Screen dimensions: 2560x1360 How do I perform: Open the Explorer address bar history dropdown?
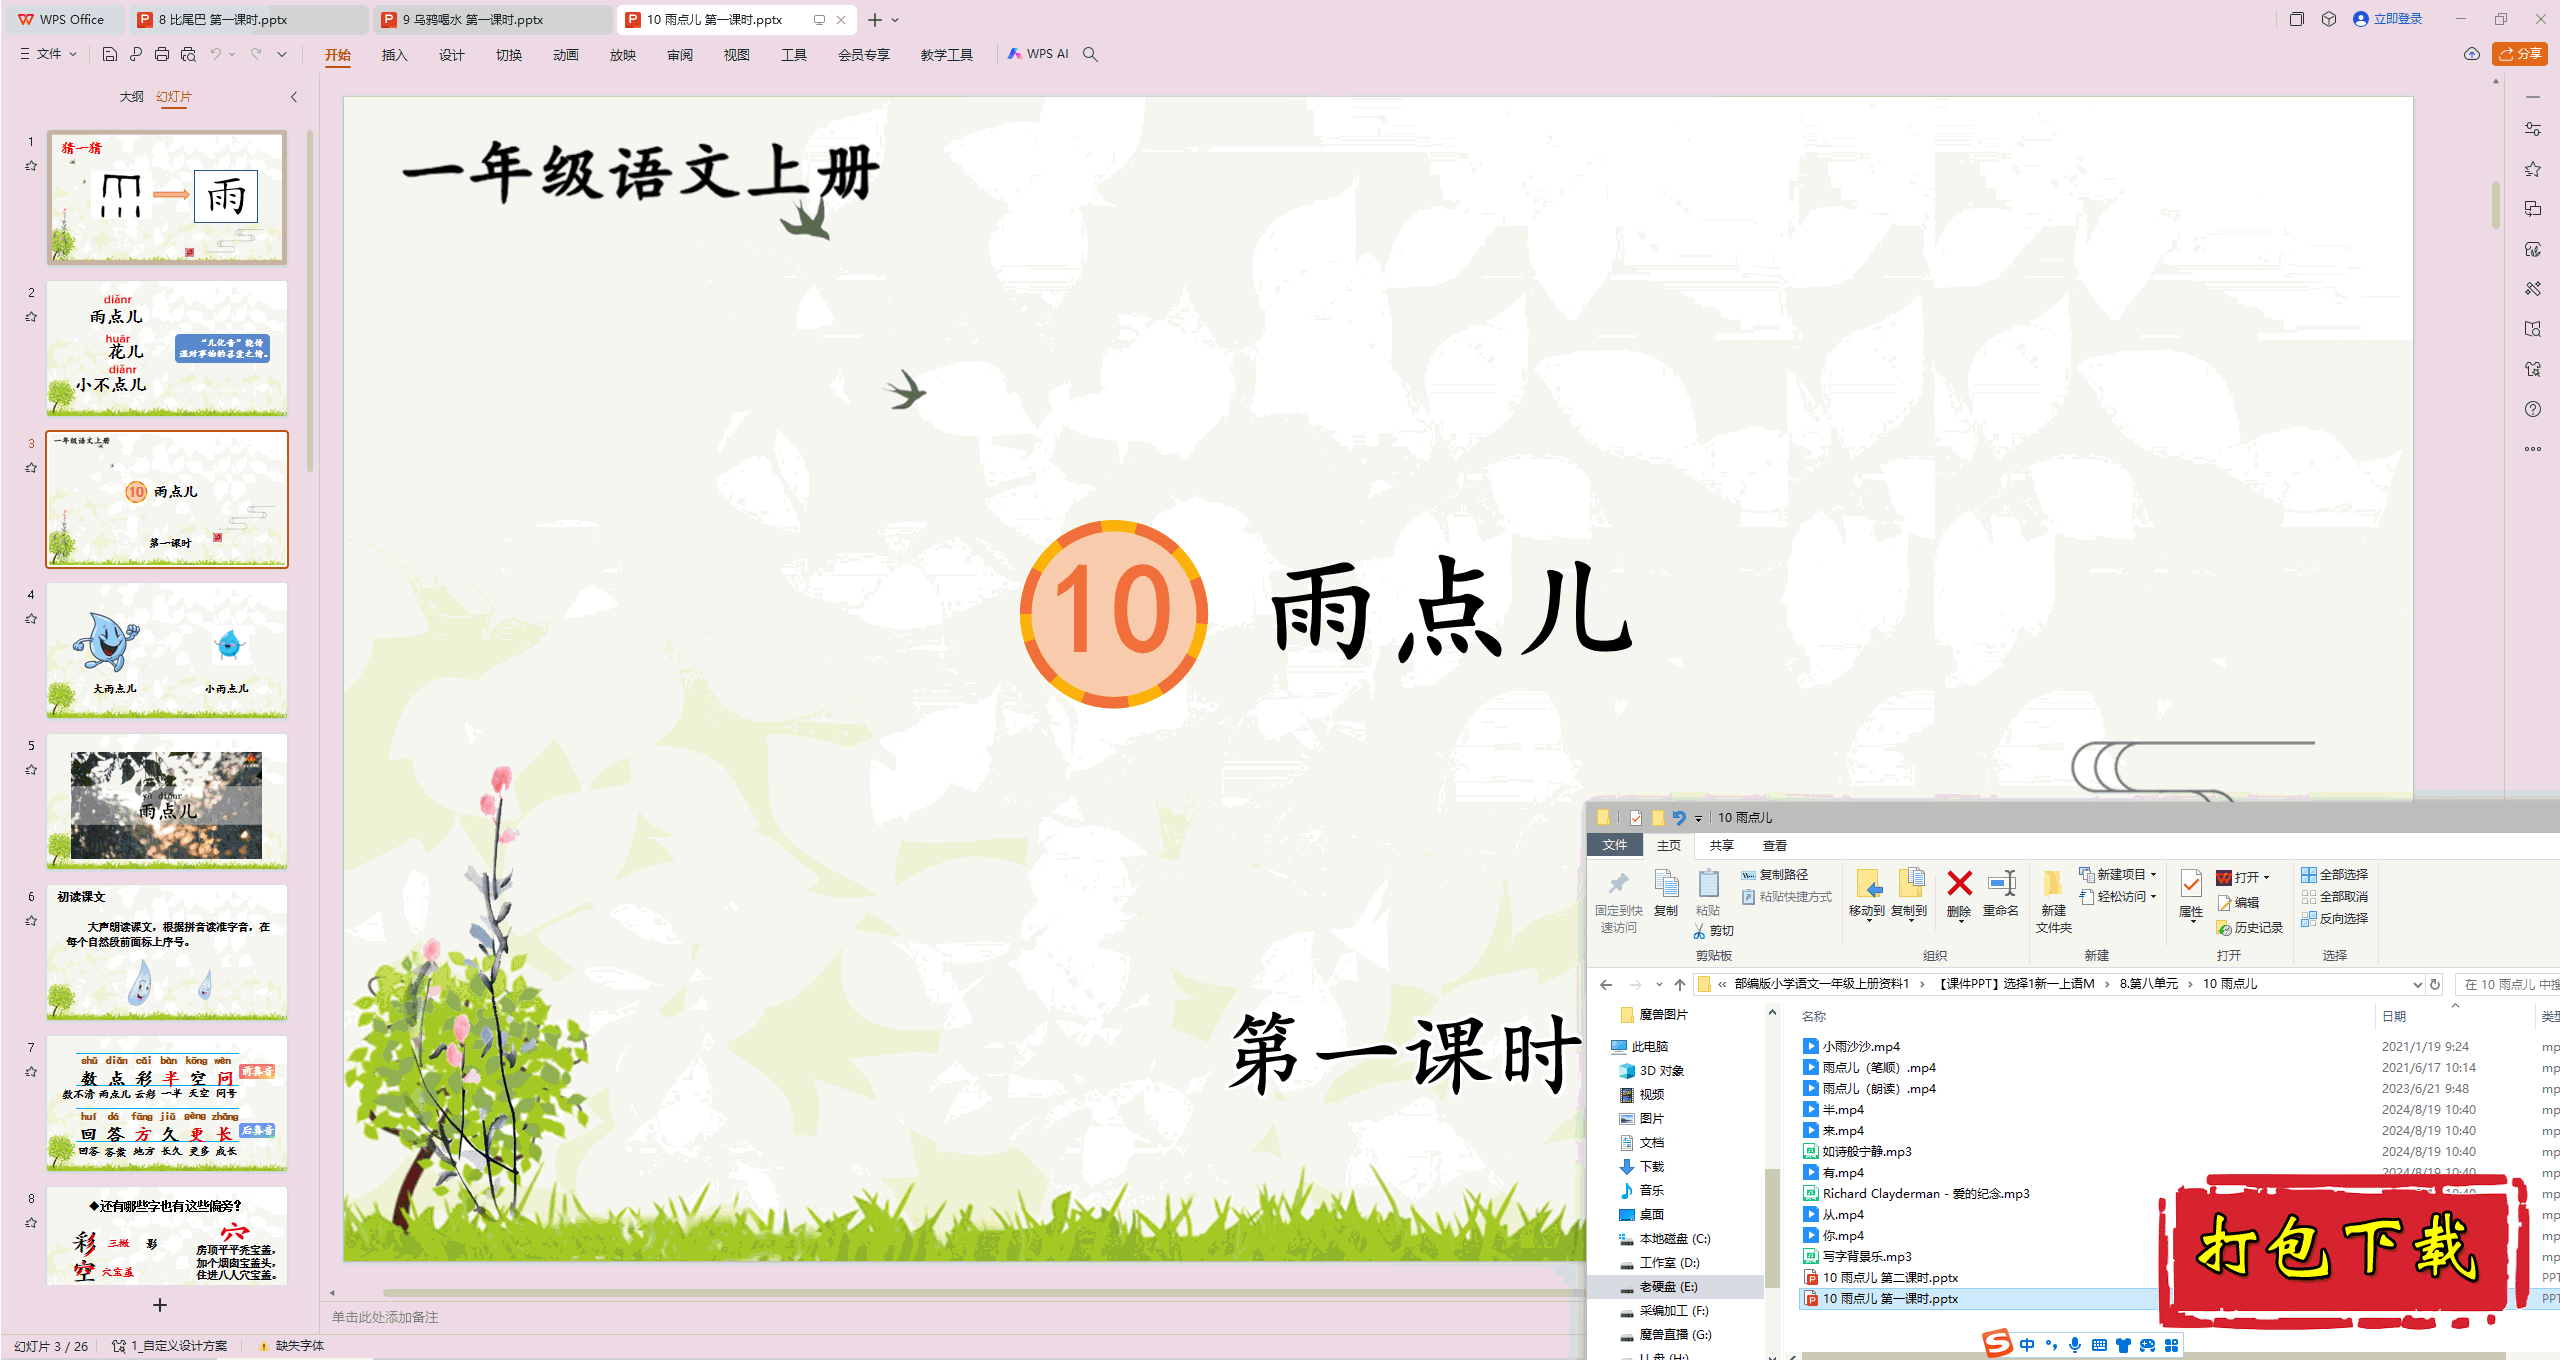[x=2418, y=985]
